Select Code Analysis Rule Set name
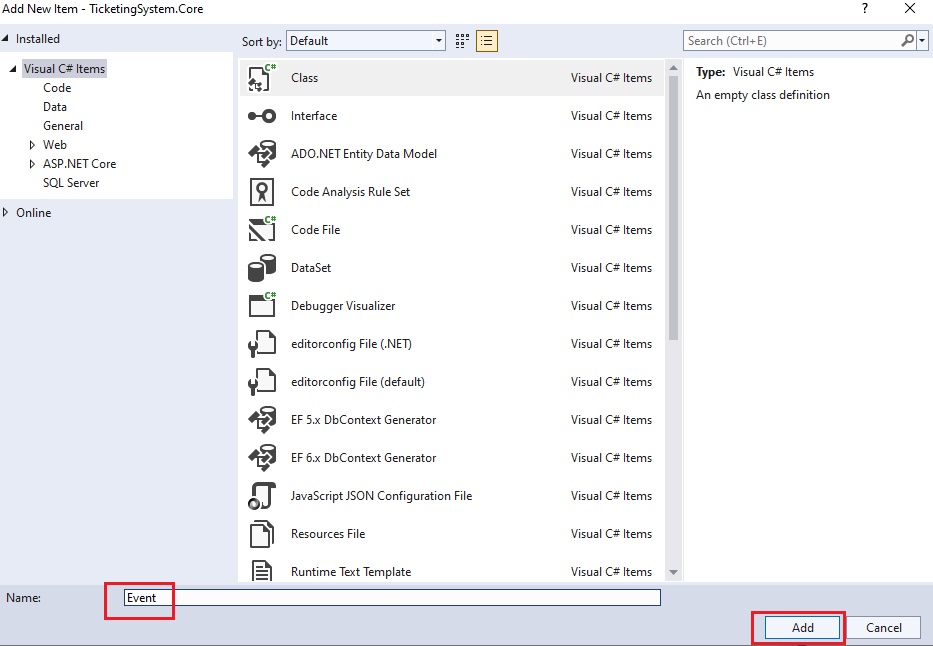 click(350, 192)
